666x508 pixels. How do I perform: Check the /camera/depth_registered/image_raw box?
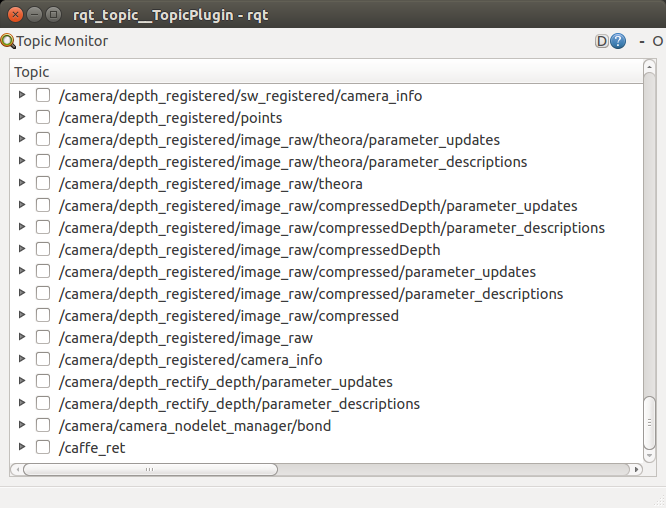click(43, 337)
